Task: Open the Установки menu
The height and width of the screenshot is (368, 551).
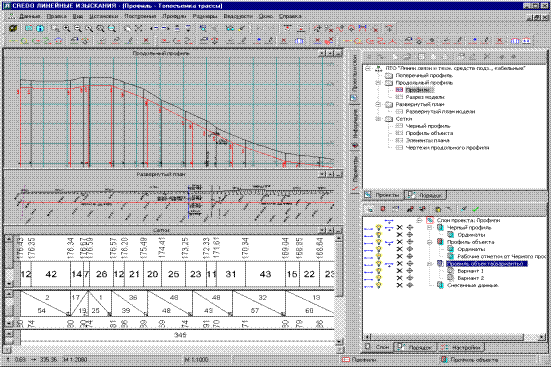Action: [103, 16]
